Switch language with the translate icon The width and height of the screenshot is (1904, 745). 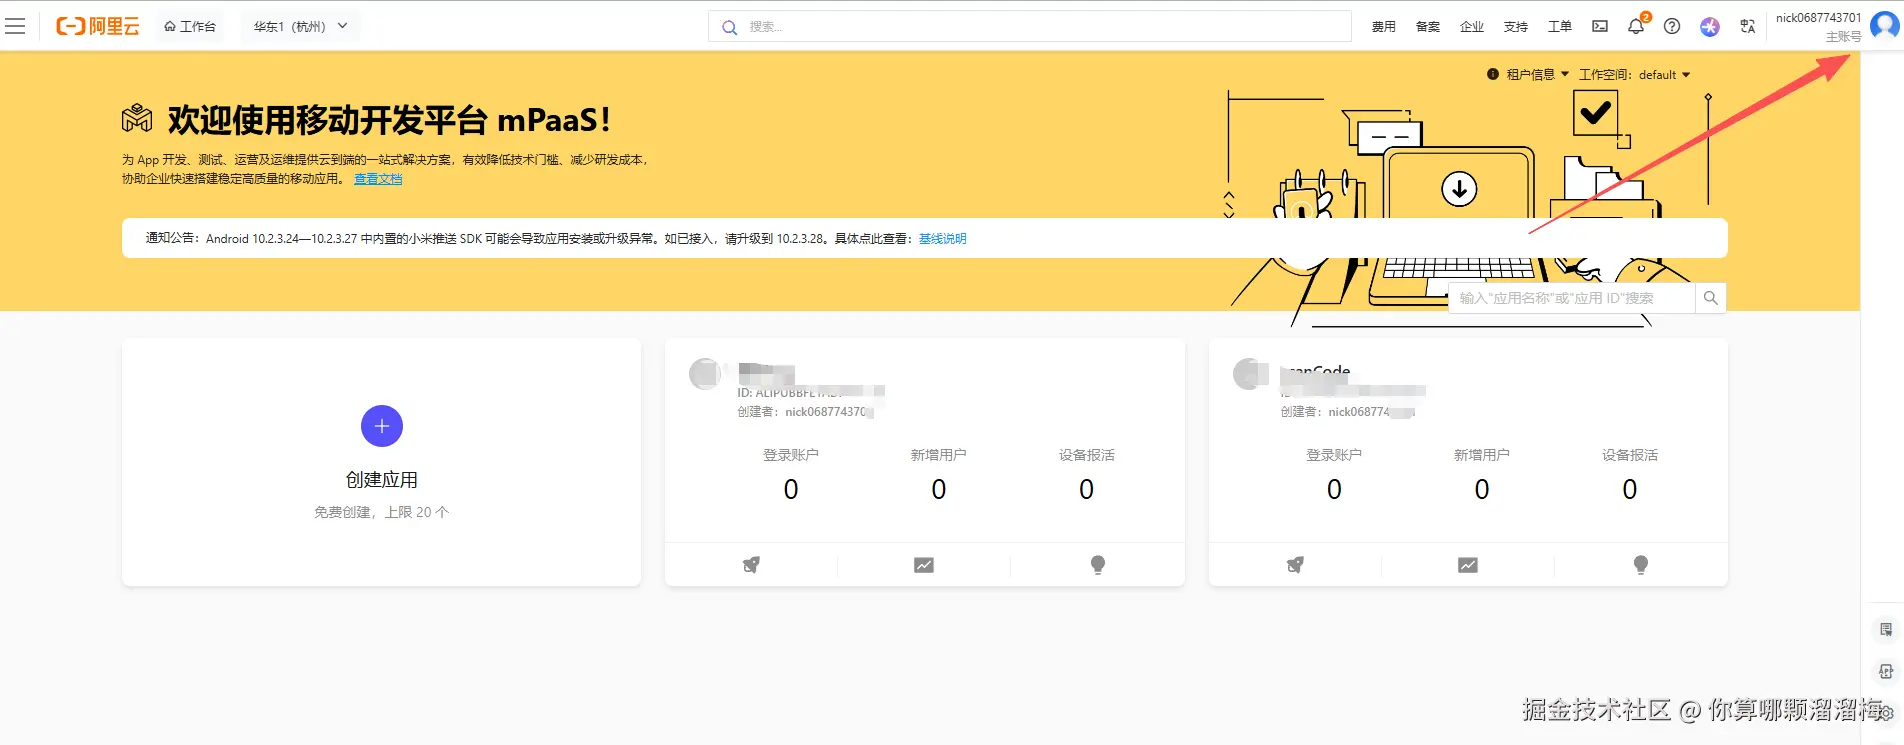tap(1747, 26)
